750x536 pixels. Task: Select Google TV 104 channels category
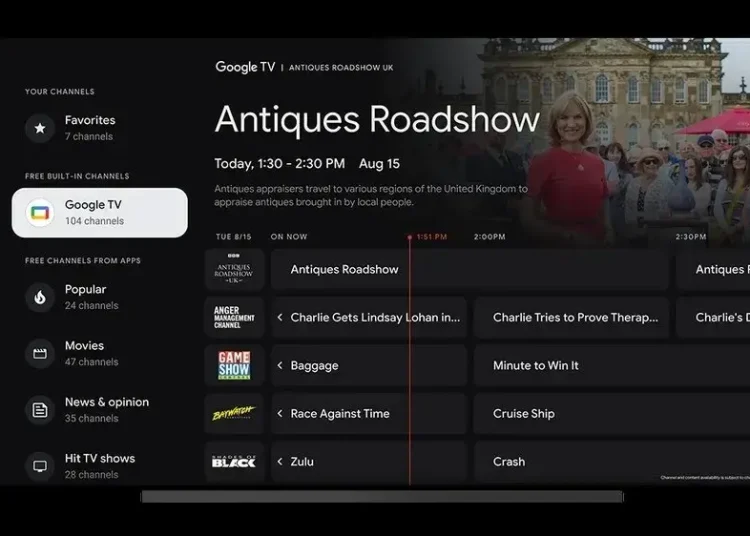coord(99,213)
